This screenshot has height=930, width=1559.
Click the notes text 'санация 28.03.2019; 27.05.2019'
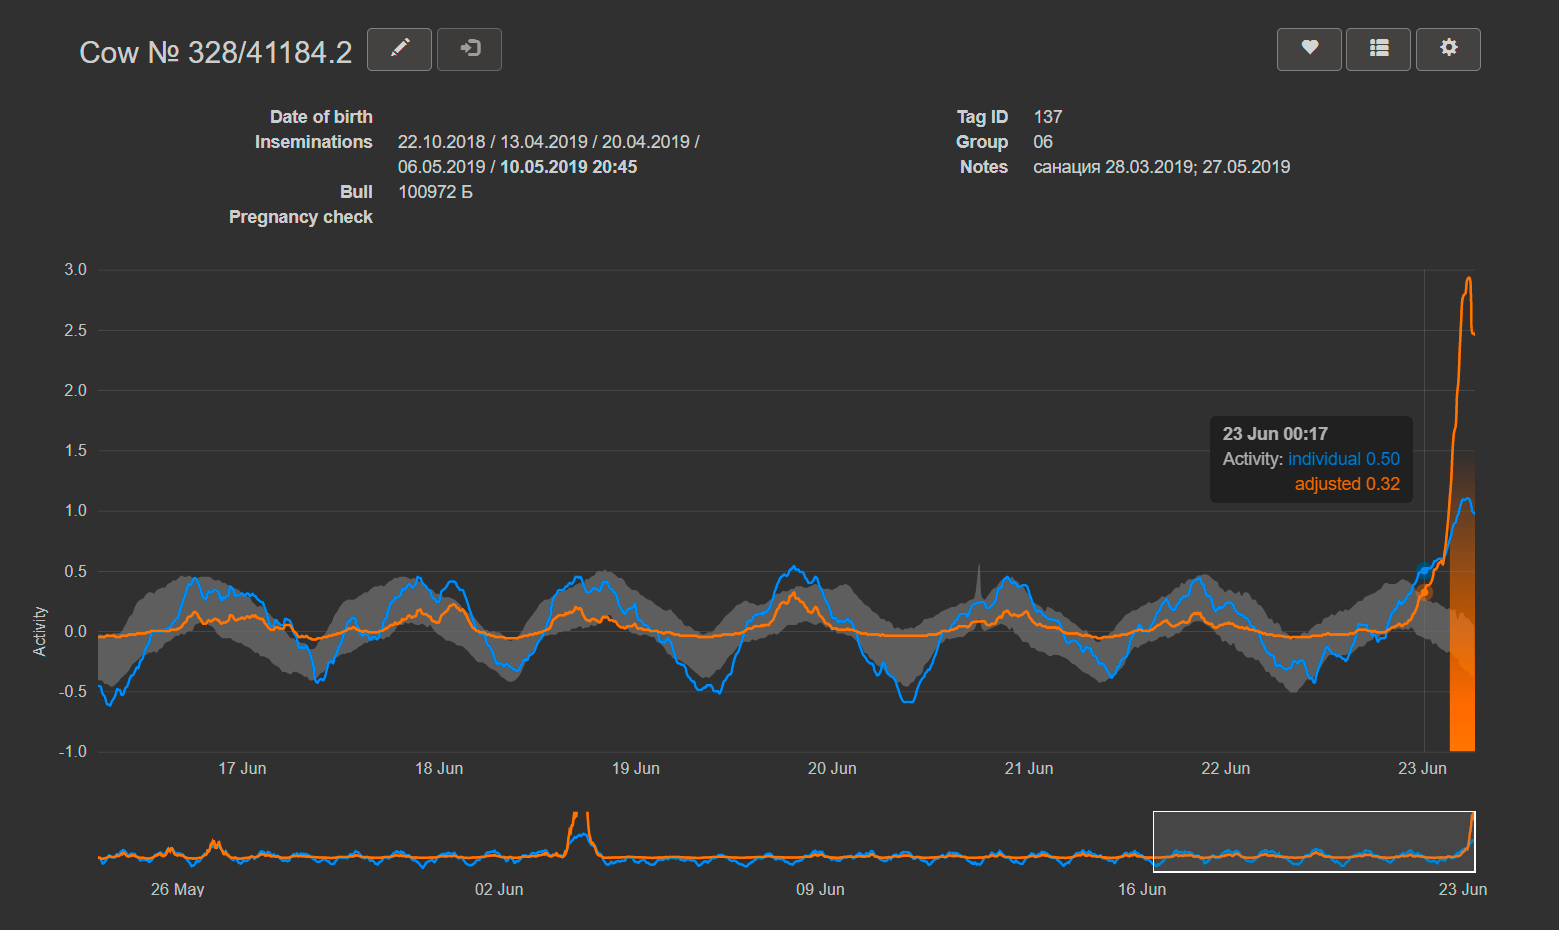pyautogui.click(x=1161, y=167)
